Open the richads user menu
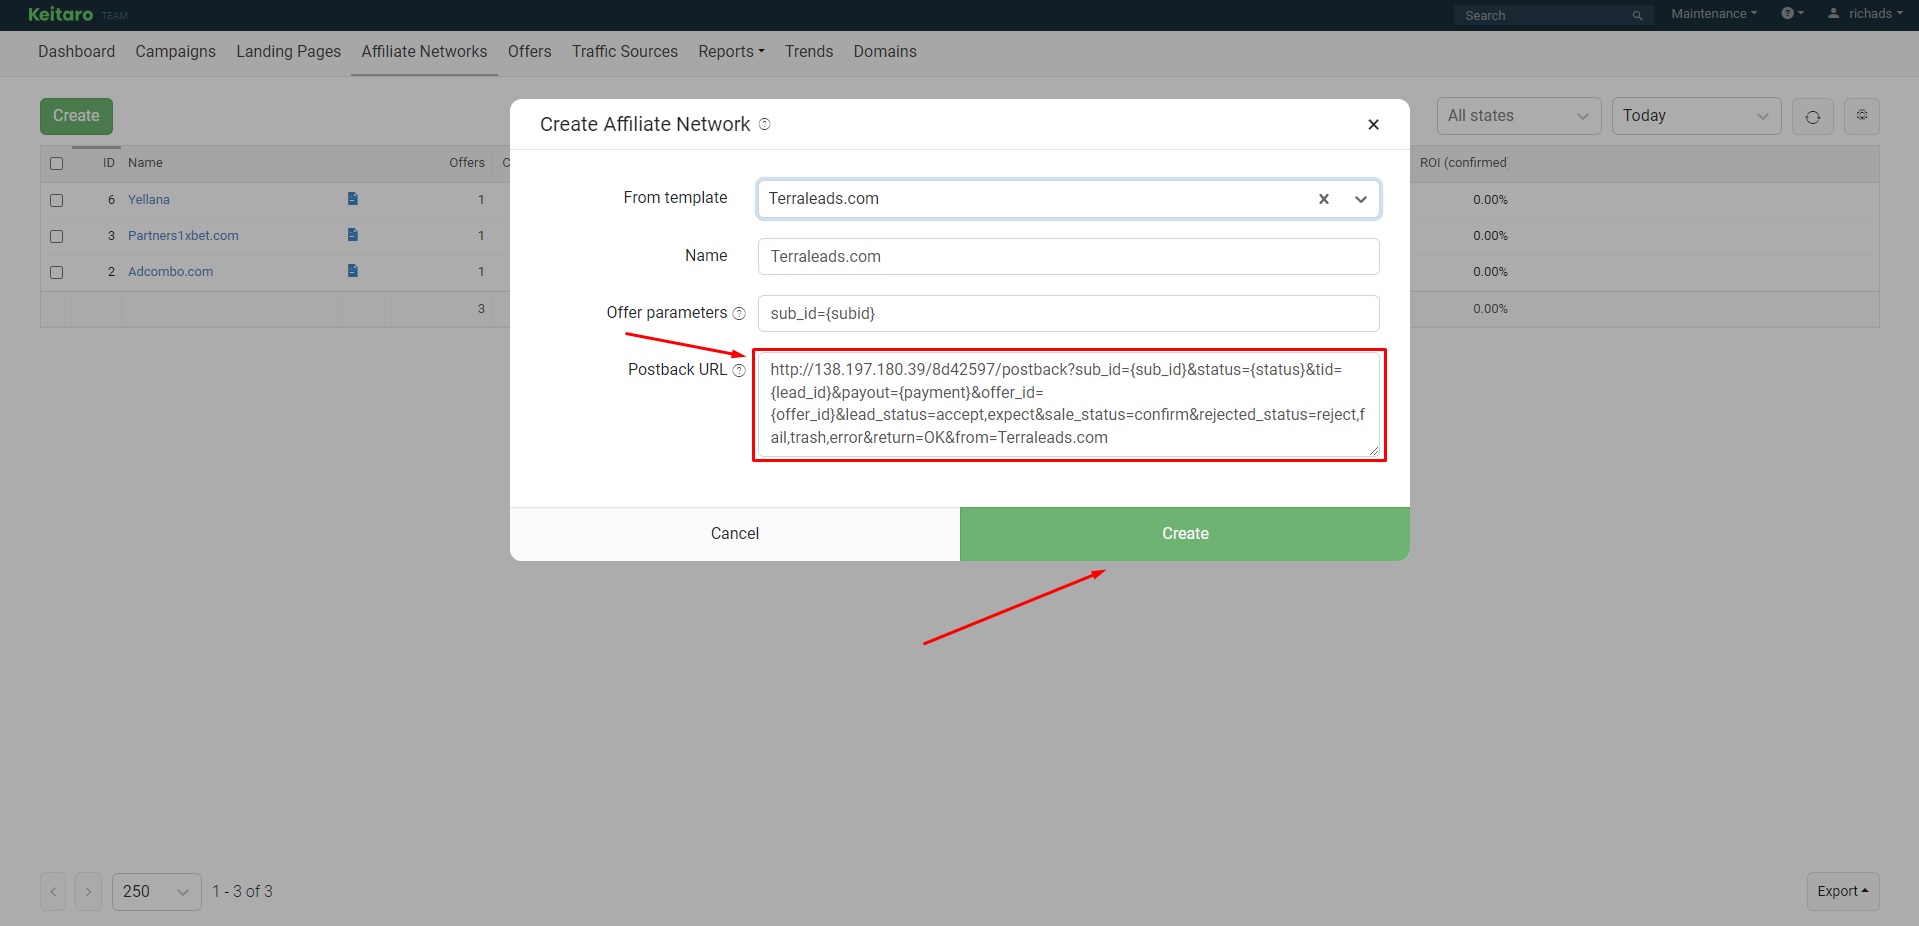The height and width of the screenshot is (926, 1919). coord(1865,13)
